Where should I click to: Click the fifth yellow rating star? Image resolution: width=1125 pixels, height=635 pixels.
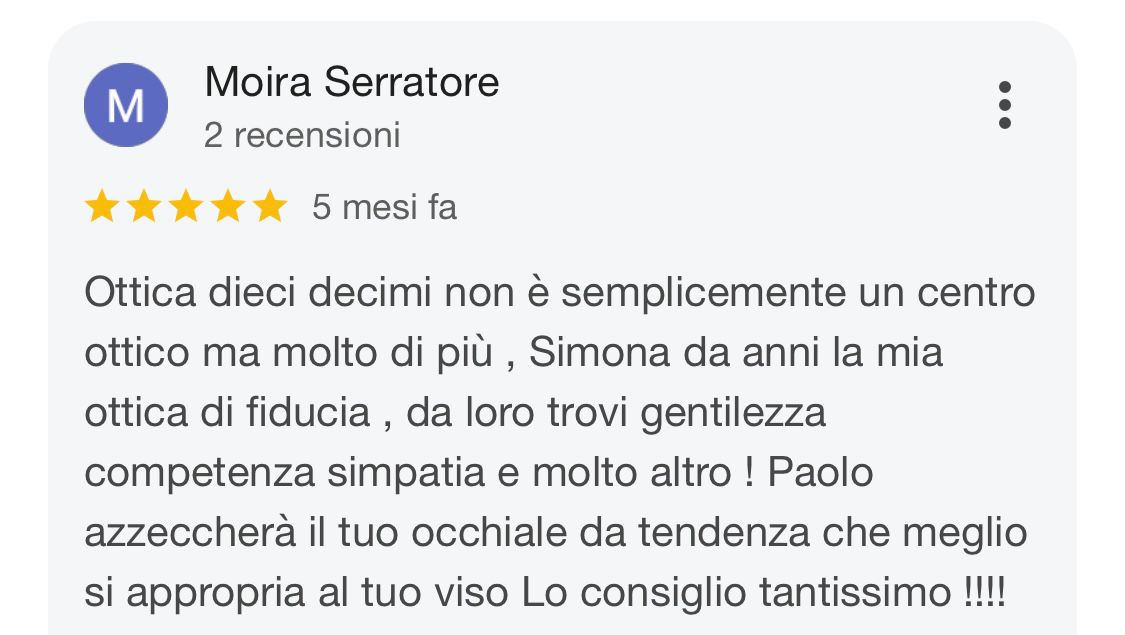click(269, 207)
